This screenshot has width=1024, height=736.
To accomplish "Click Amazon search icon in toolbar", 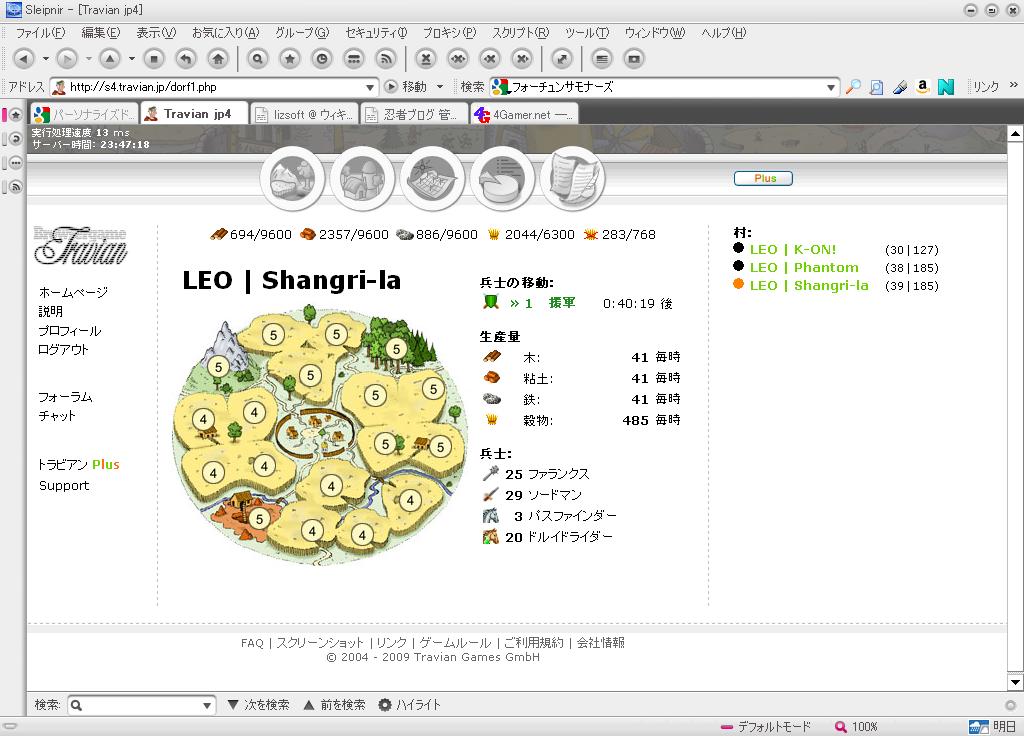I will click(922, 86).
